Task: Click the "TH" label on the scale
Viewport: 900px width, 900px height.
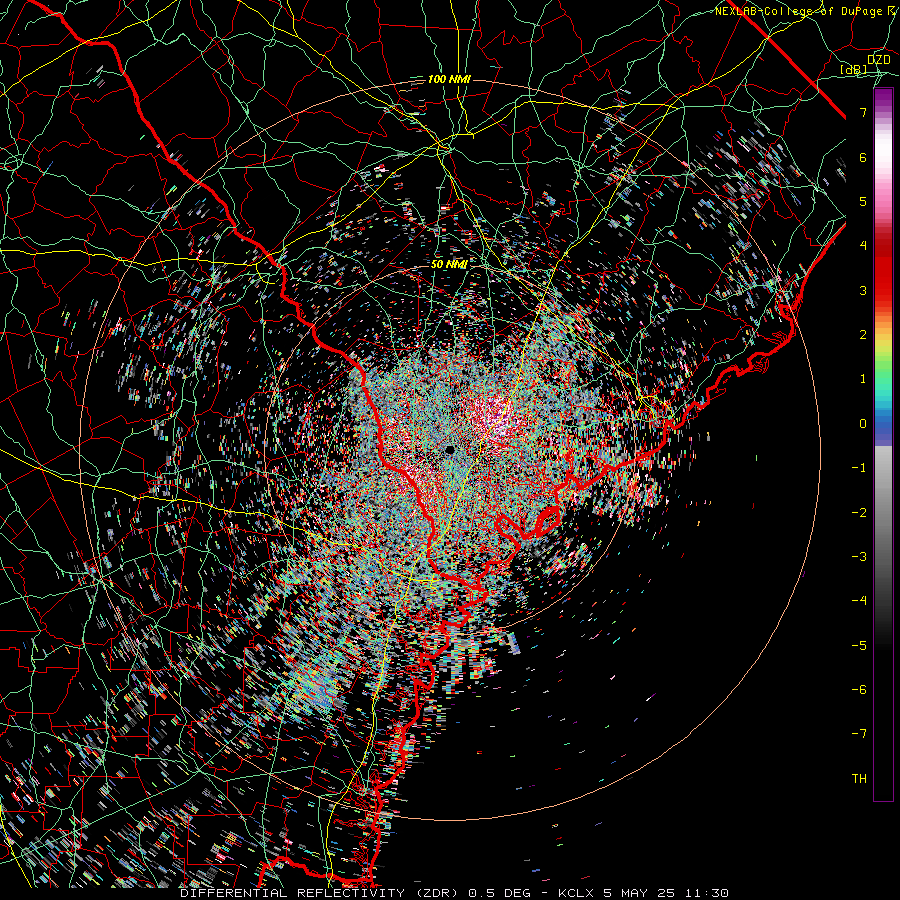Action: pyautogui.click(x=859, y=779)
